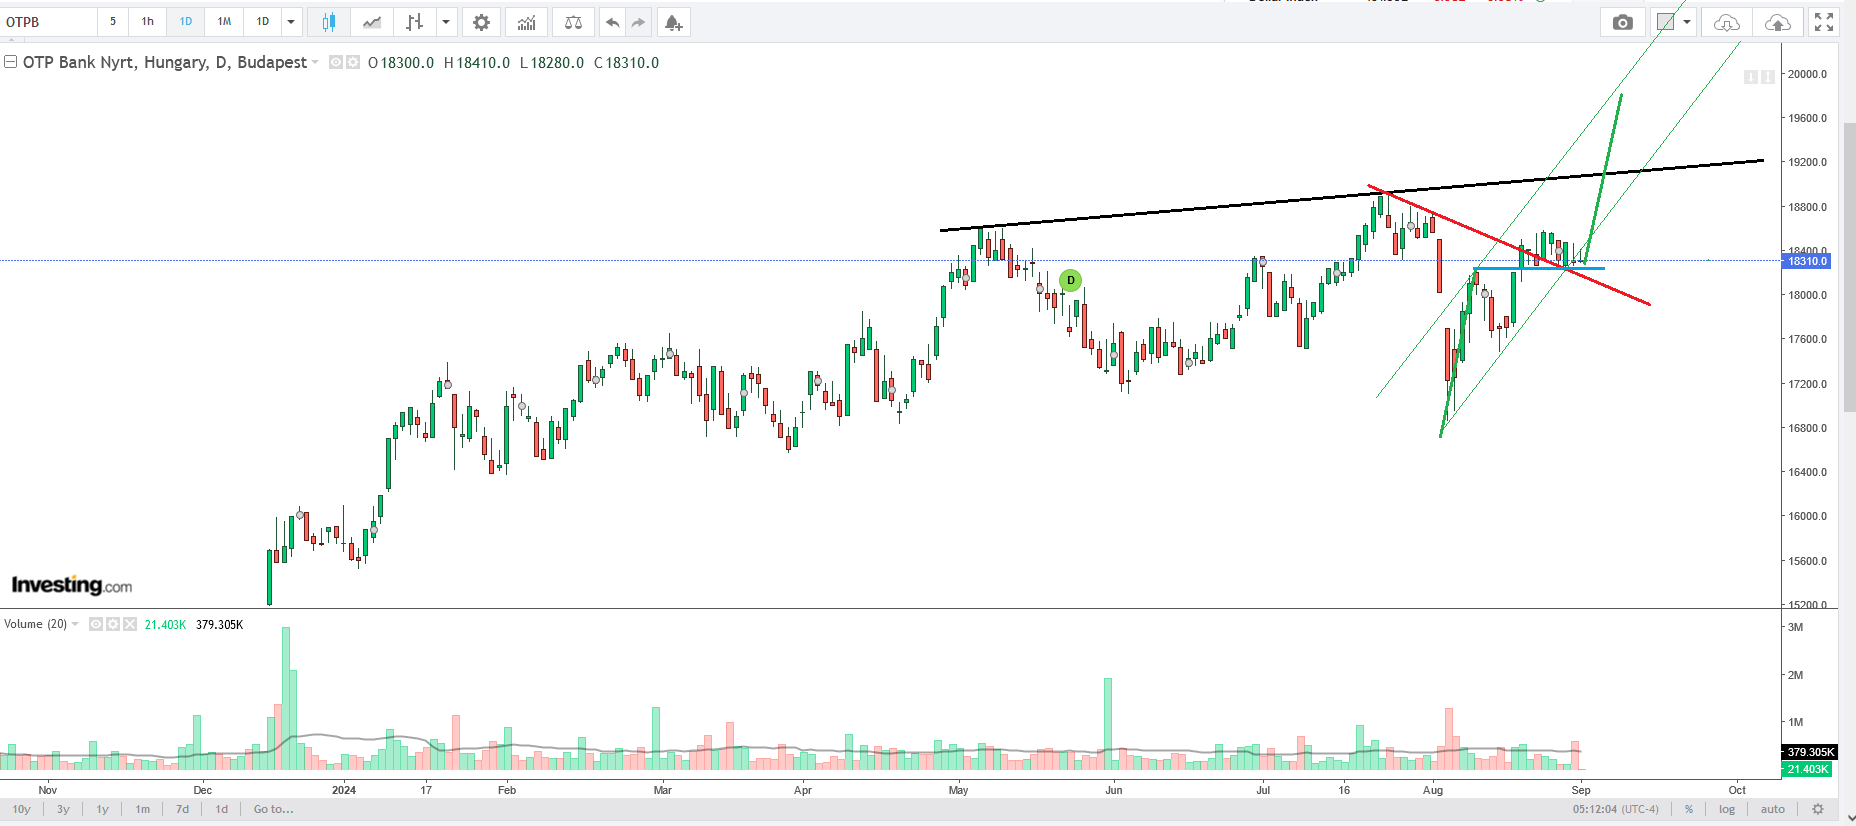Toggle auto scale at bottom right
The image size is (1856, 826).
tap(1772, 809)
